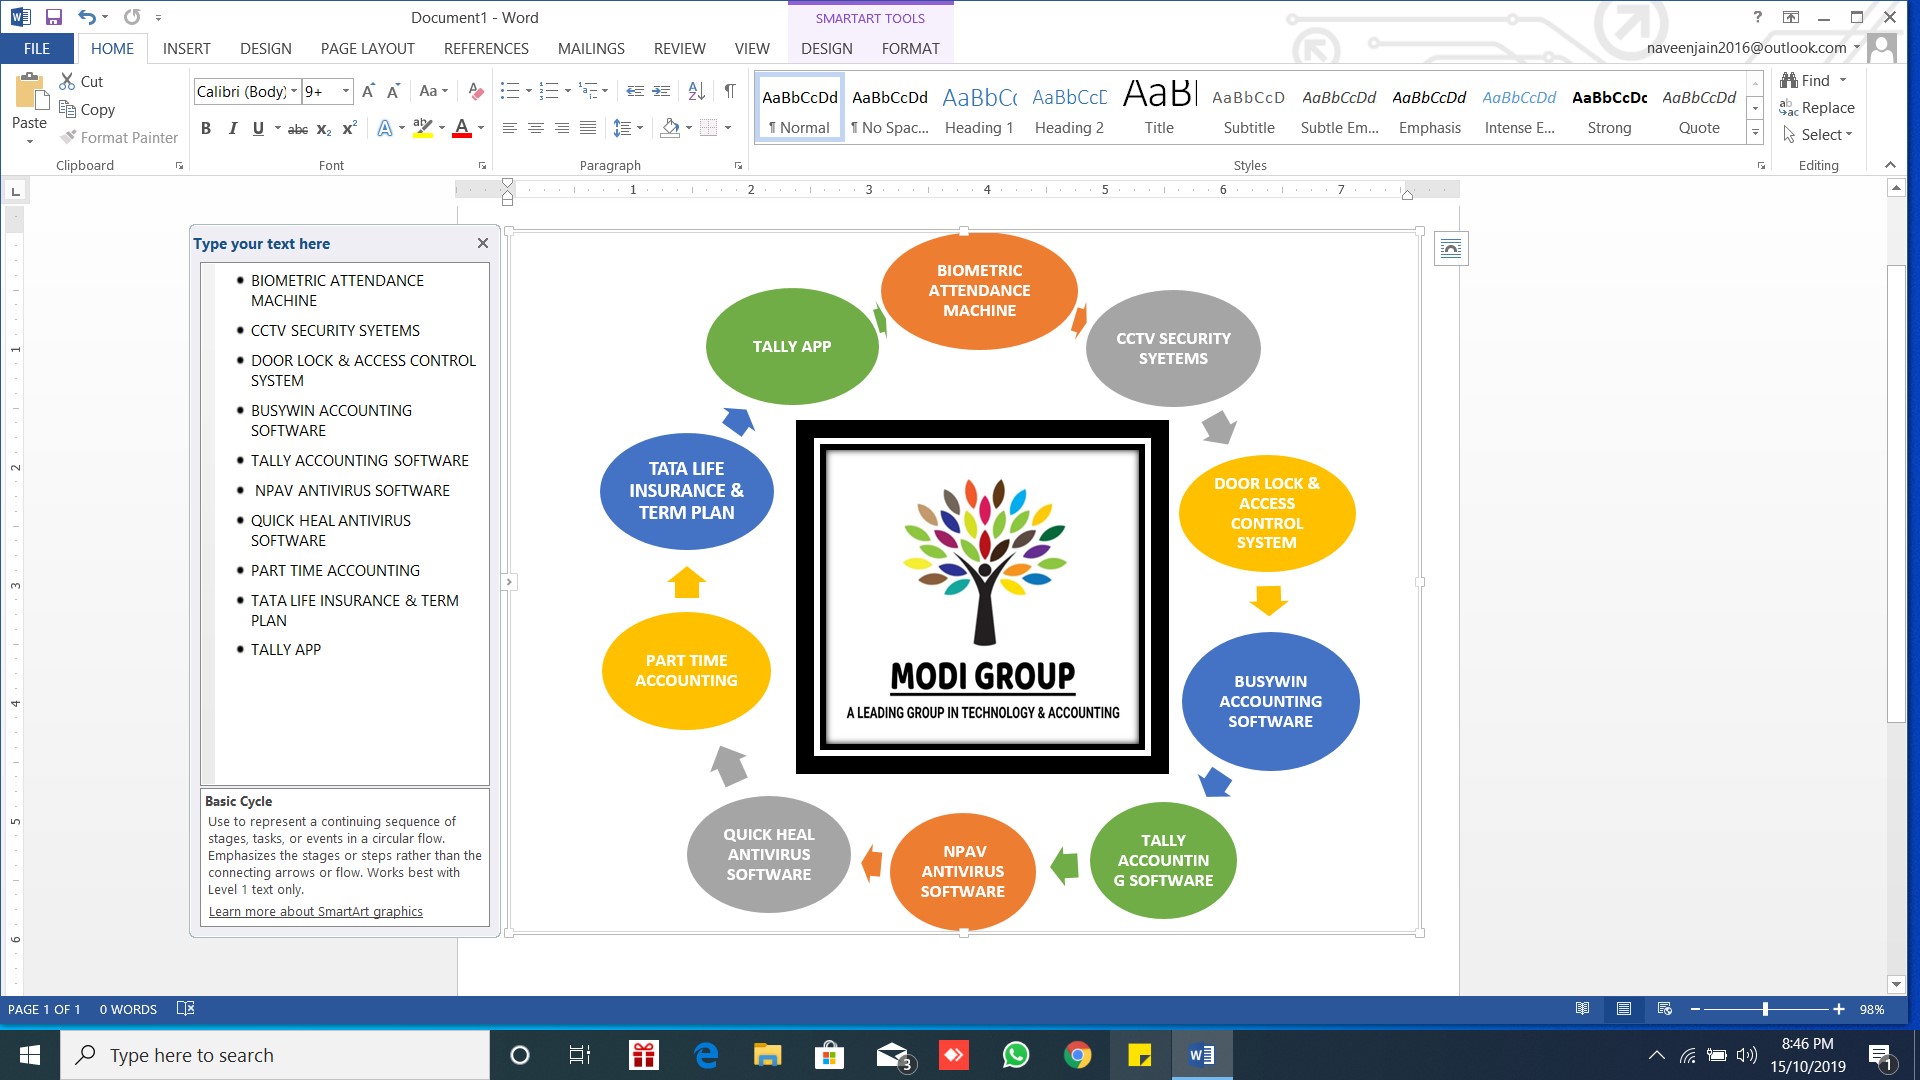The height and width of the screenshot is (1080, 1920).
Task: Click the Windows Start button
Action: coord(30,1055)
